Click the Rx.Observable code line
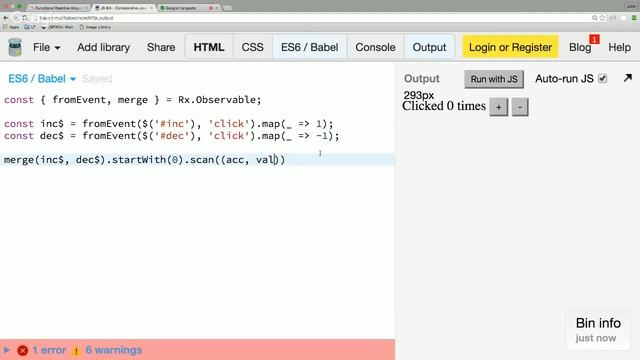The width and height of the screenshot is (640, 360). pos(133,100)
